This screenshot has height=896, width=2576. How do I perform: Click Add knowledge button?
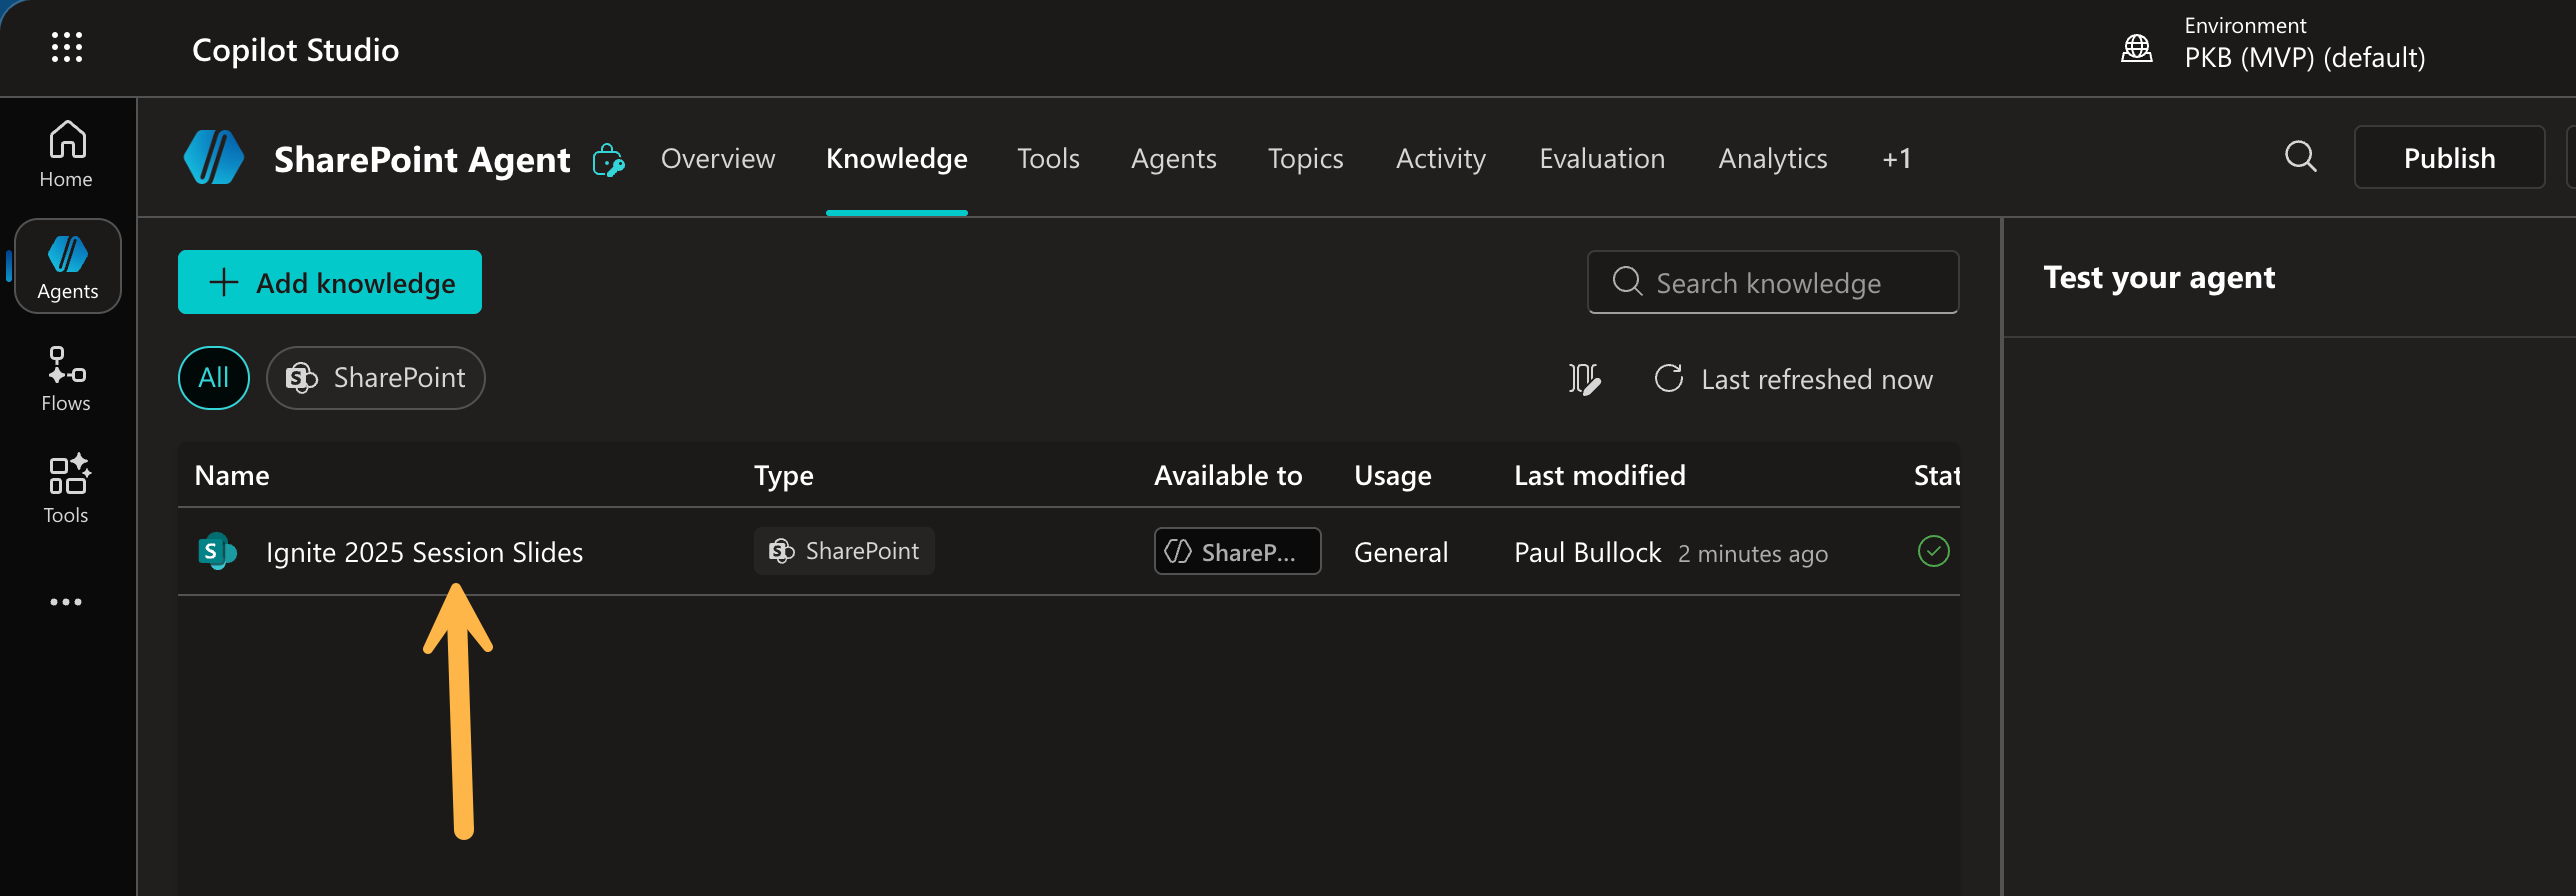point(330,282)
